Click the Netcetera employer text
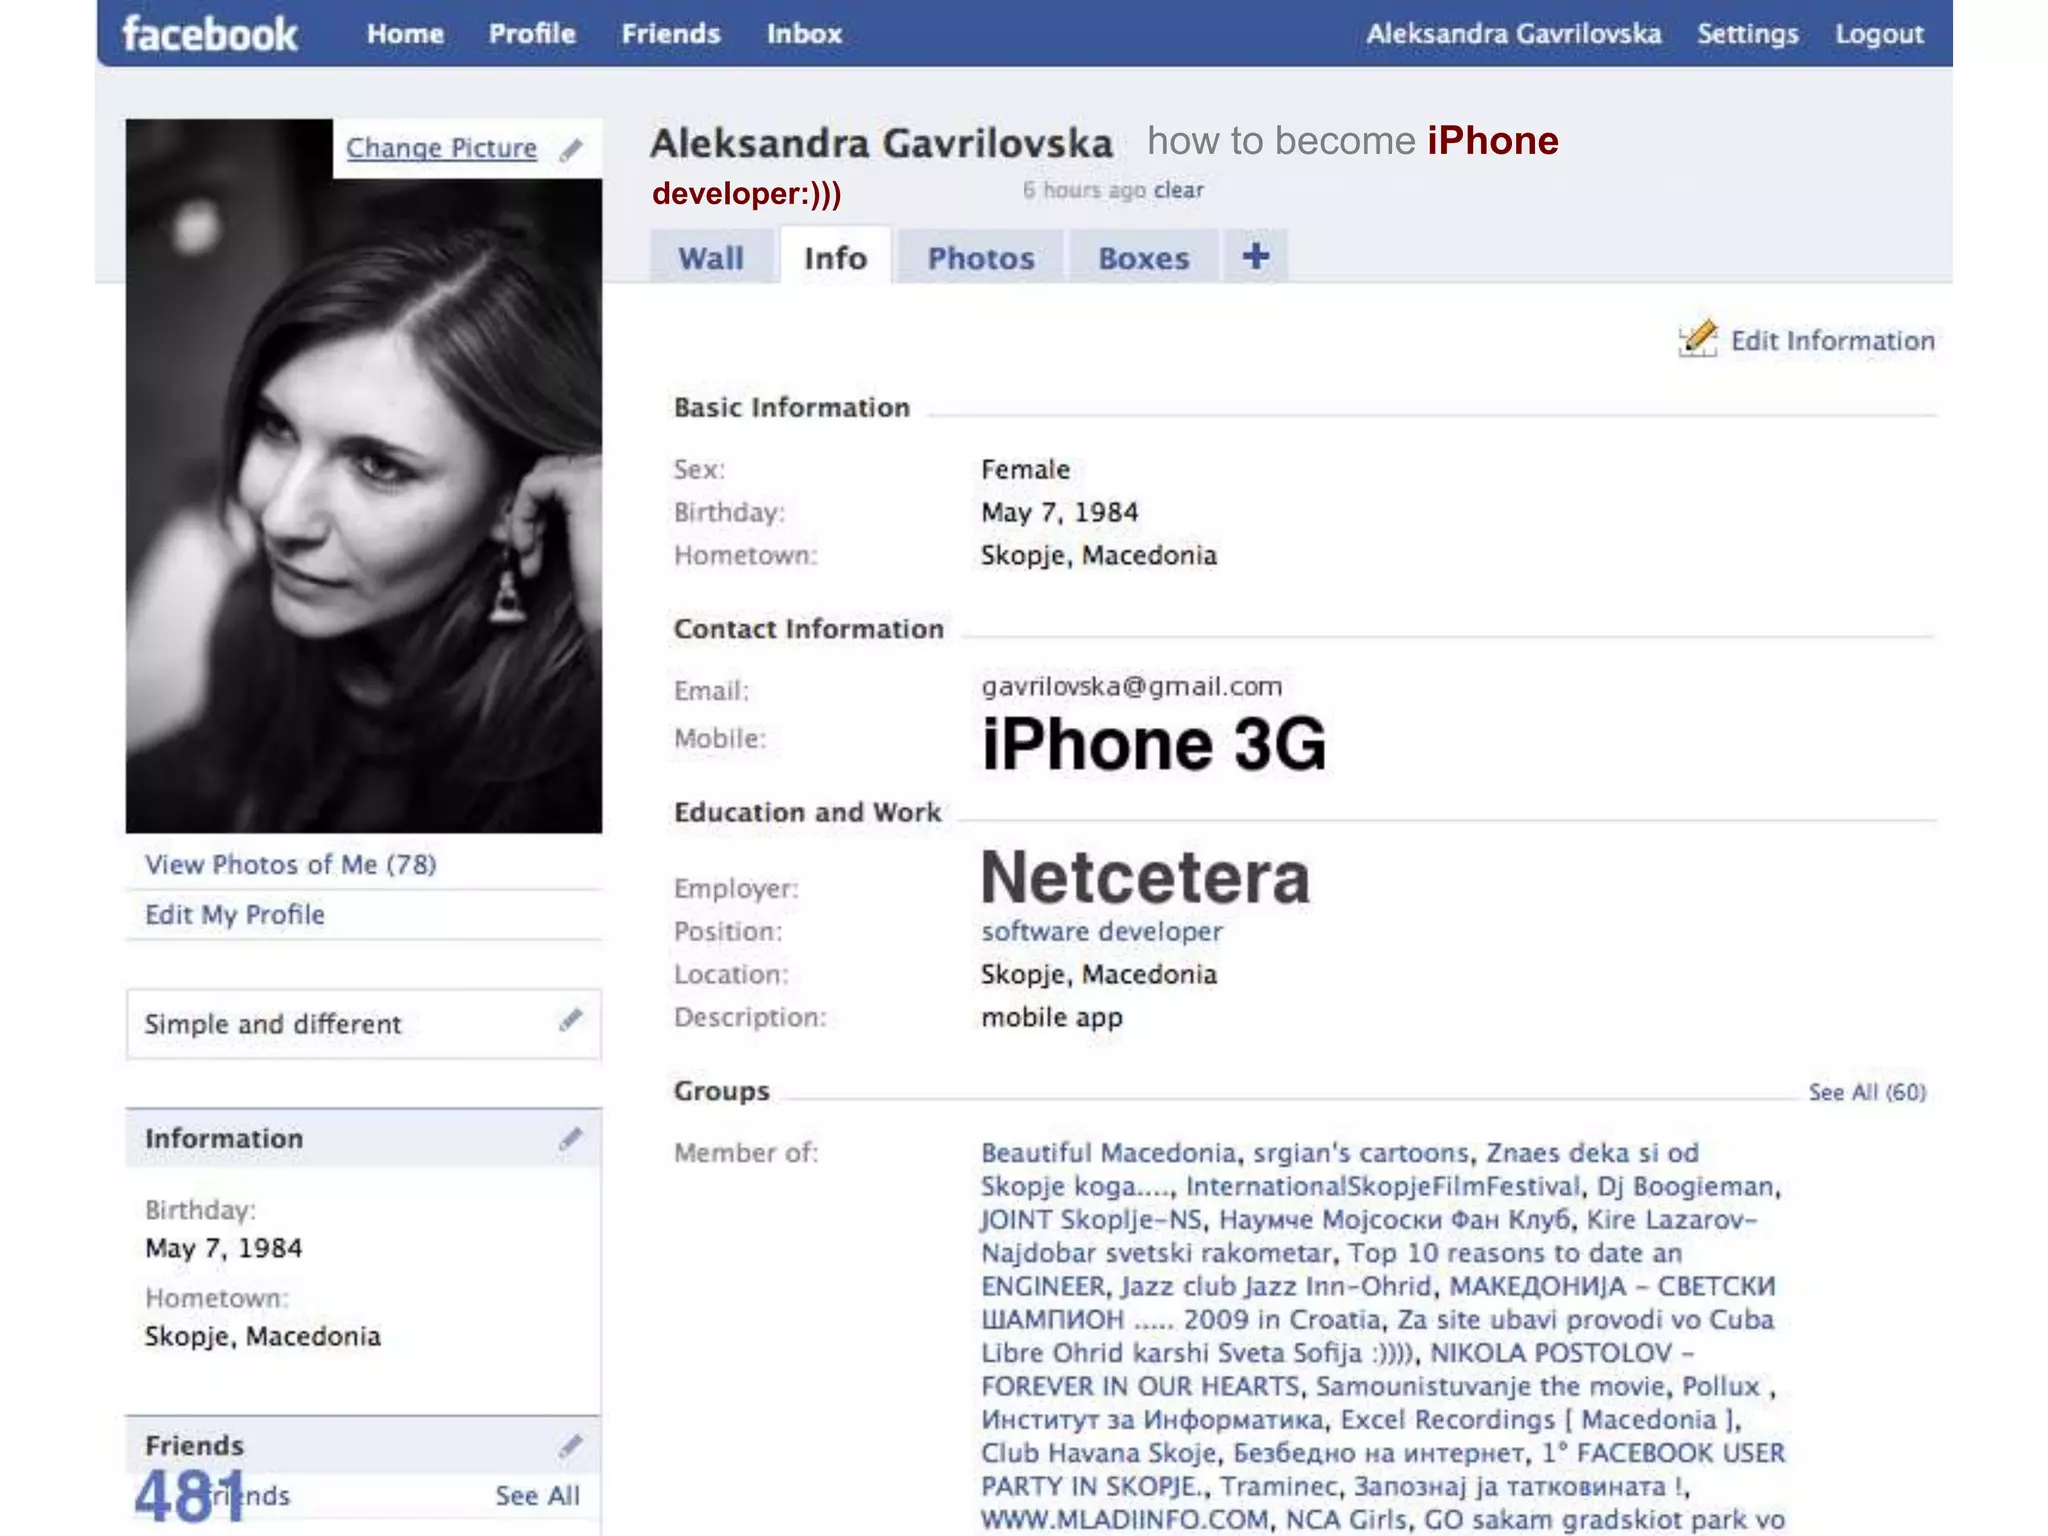 pyautogui.click(x=1145, y=877)
